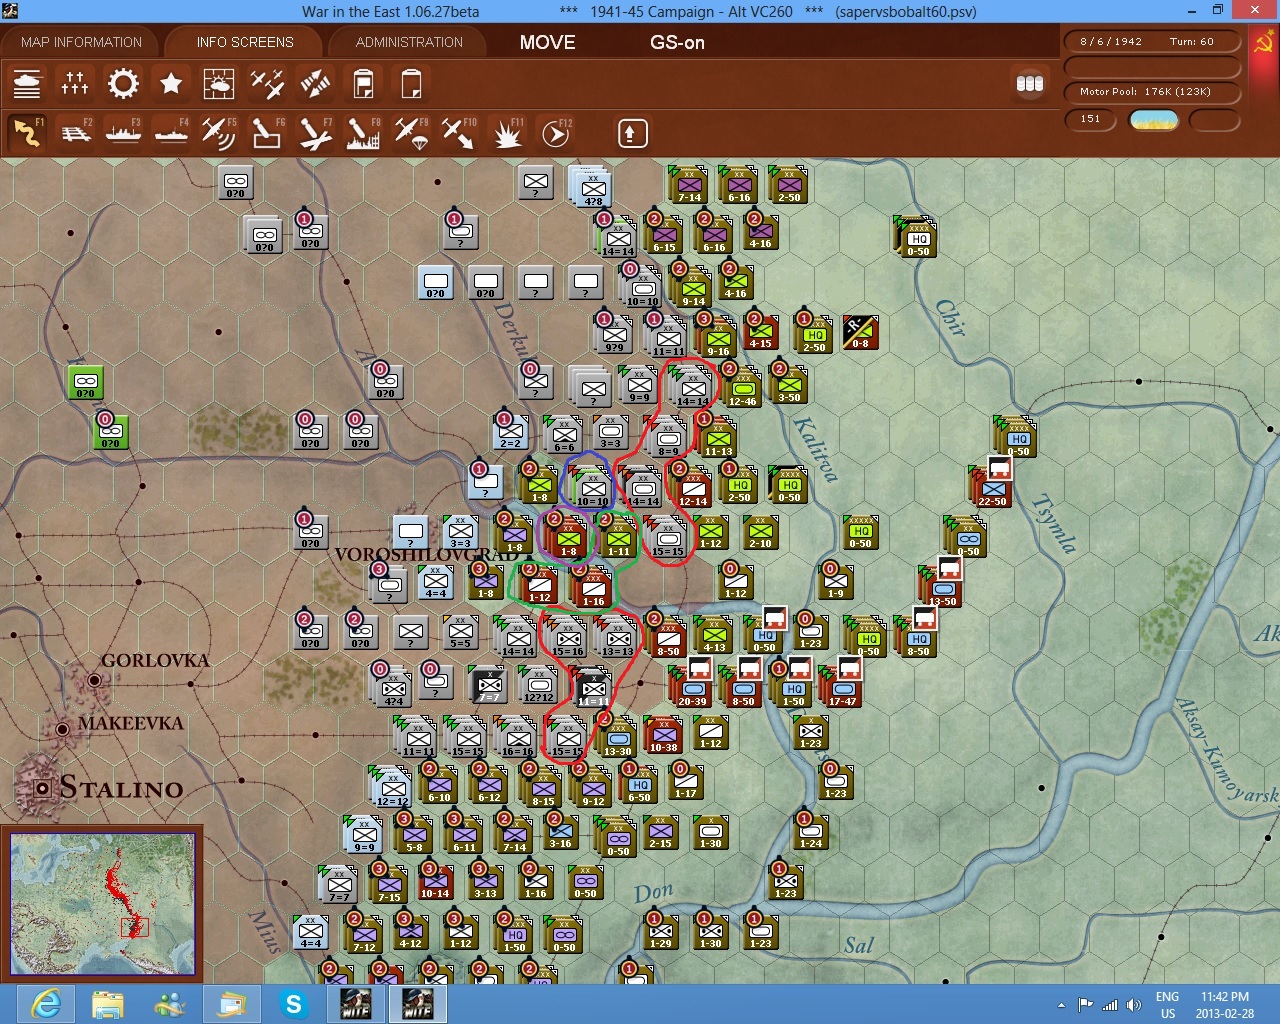Viewport: 1280px width, 1024px height.
Task: Toggle the star icon in top toolbar
Action: (171, 84)
